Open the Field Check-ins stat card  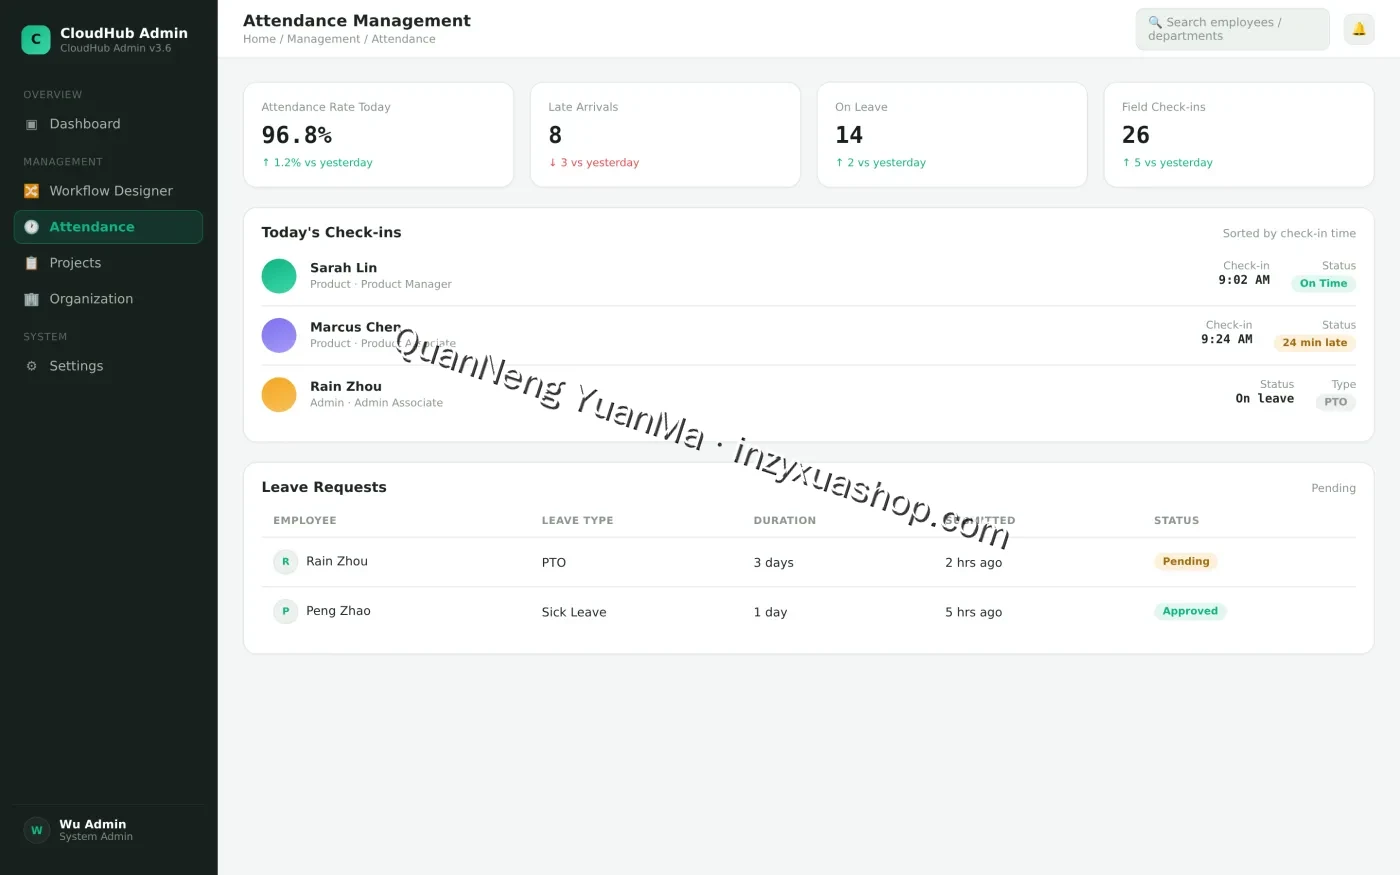(1239, 135)
